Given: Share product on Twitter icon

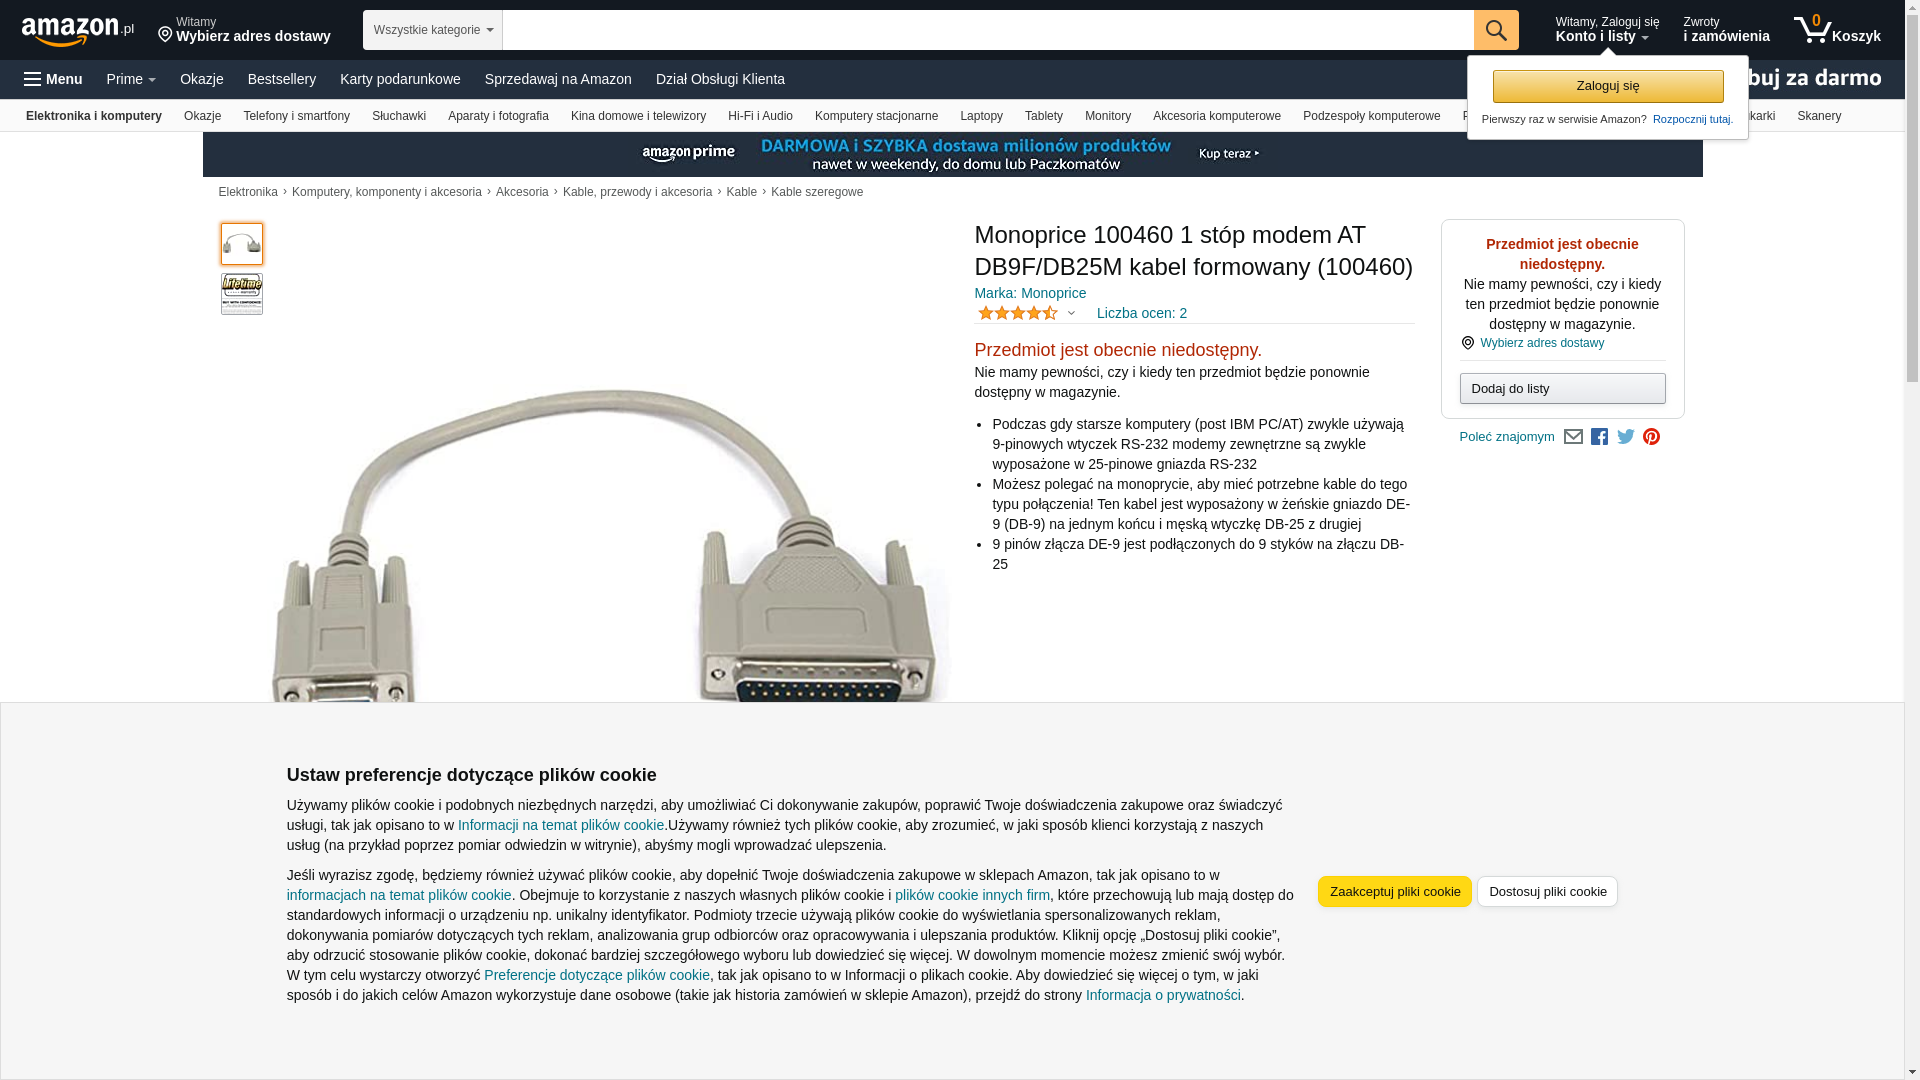Looking at the screenshot, I should pos(1626,437).
